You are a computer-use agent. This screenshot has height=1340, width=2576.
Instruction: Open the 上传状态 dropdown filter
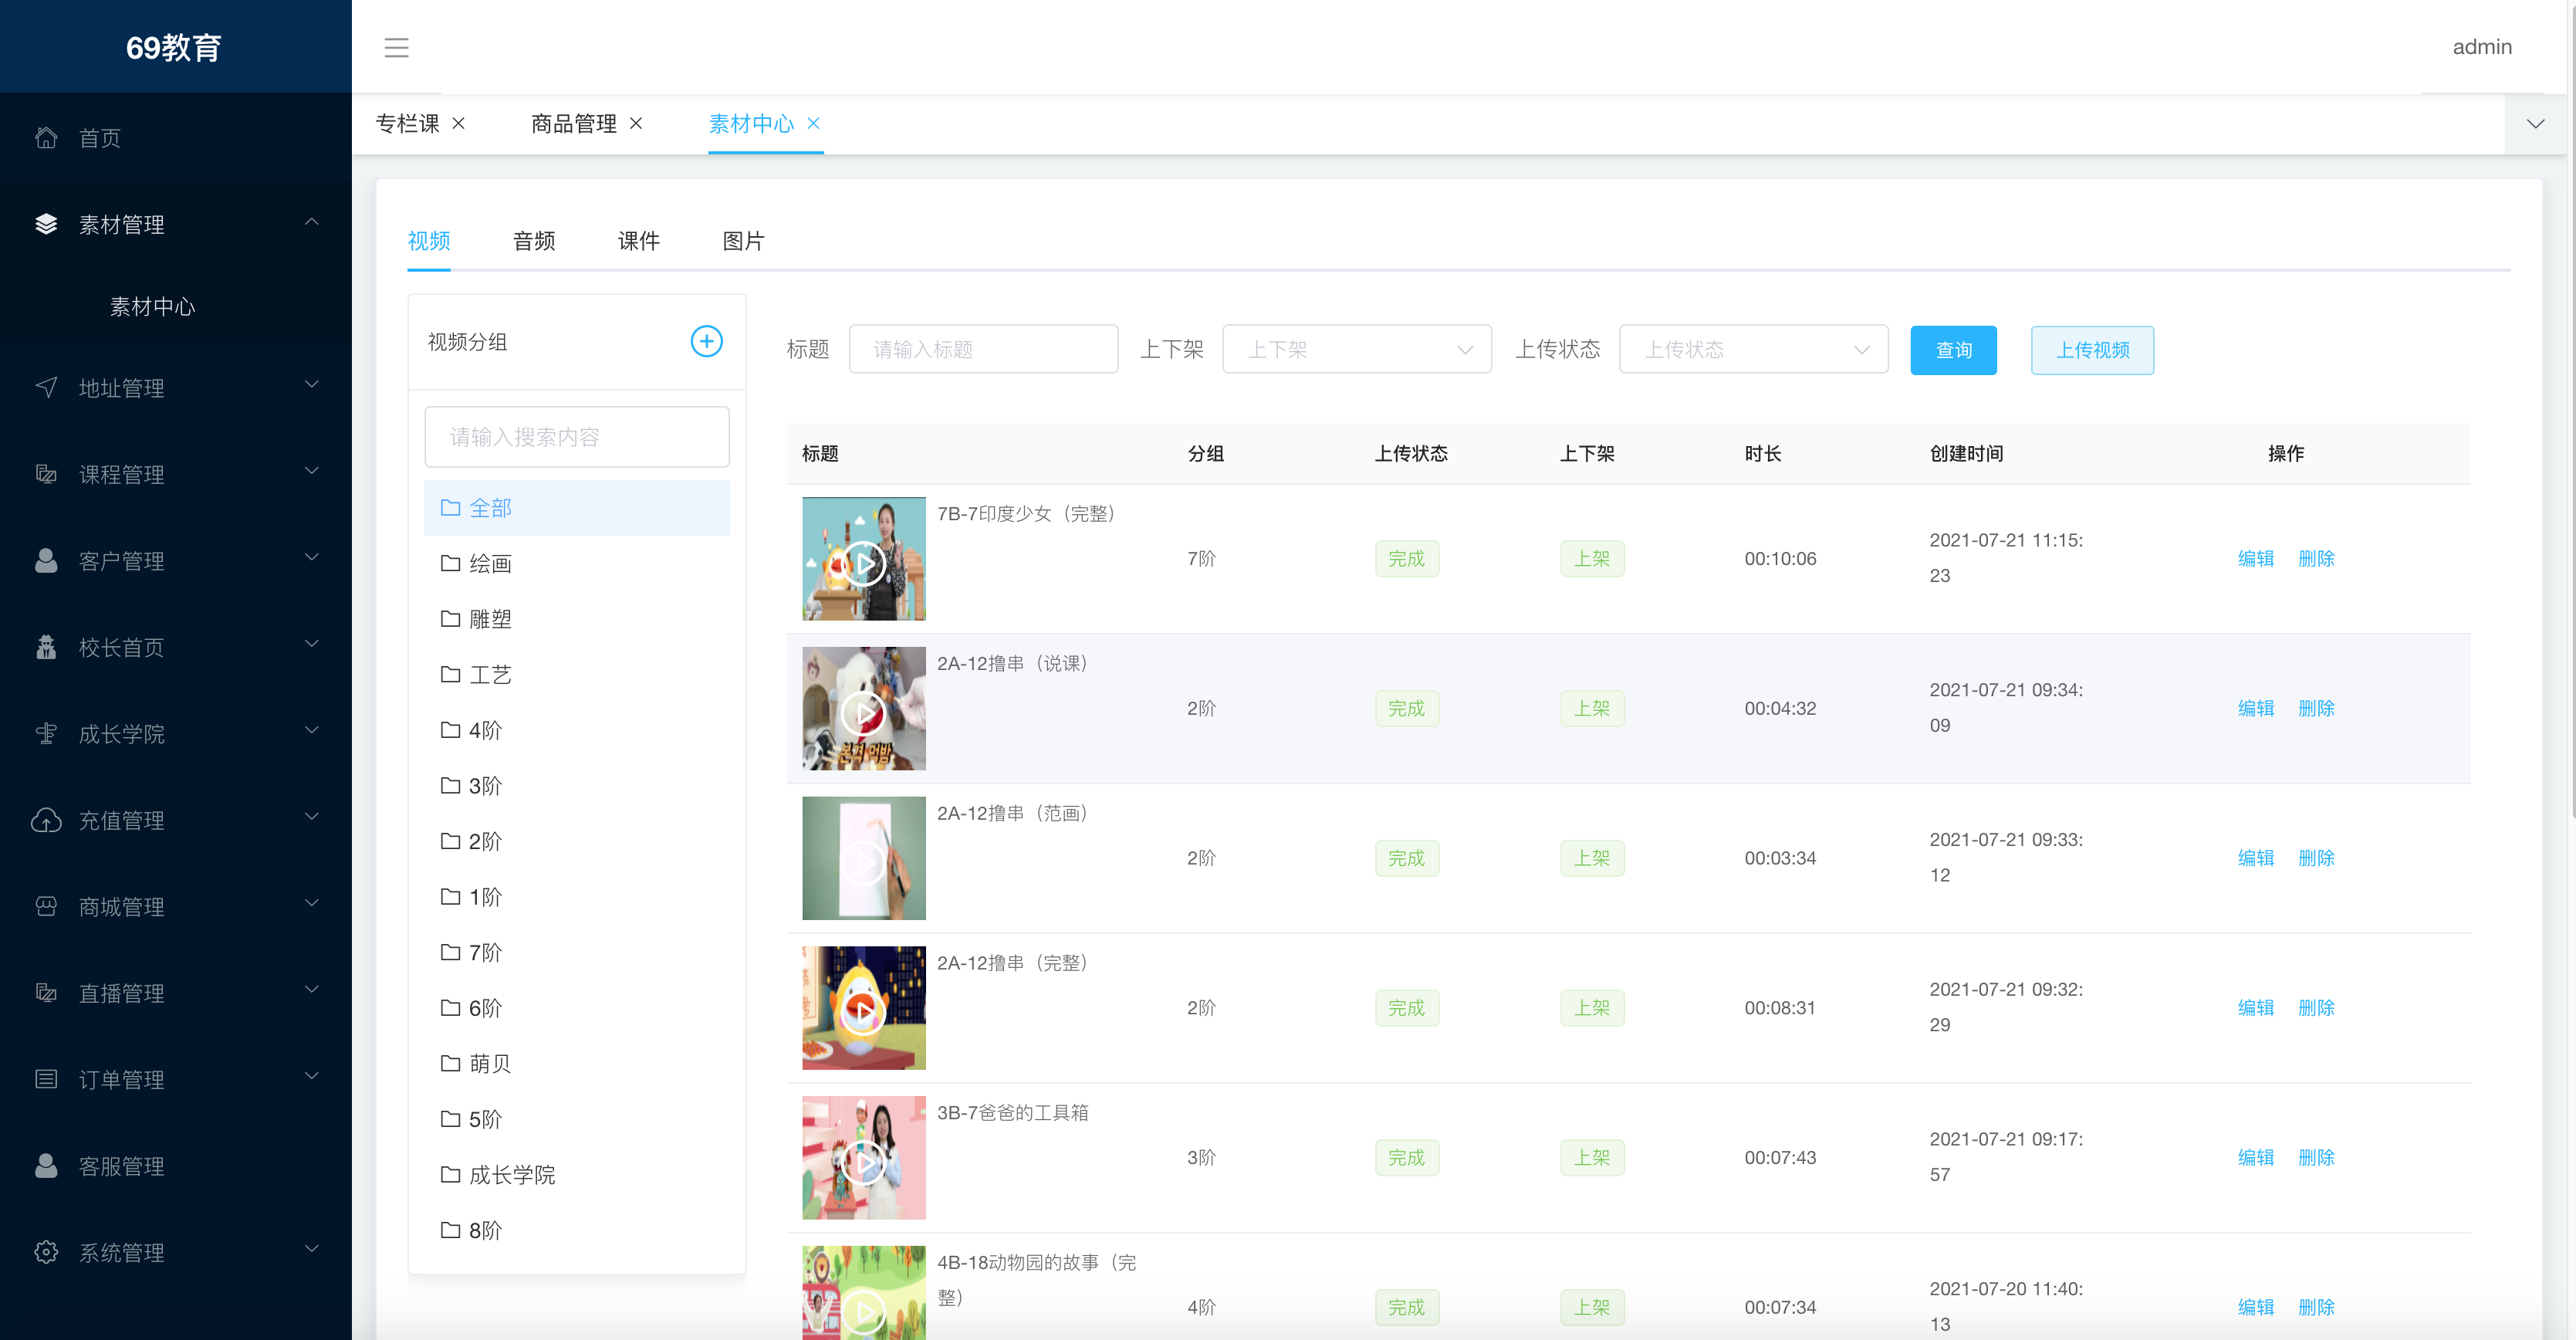click(x=1753, y=349)
